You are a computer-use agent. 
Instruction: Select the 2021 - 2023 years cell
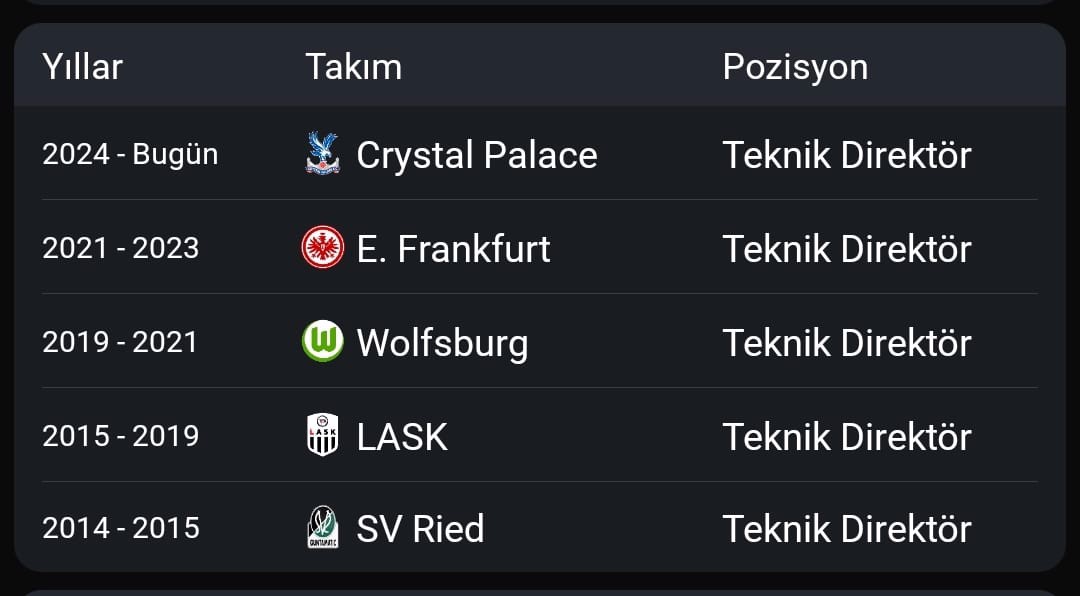[x=121, y=248]
